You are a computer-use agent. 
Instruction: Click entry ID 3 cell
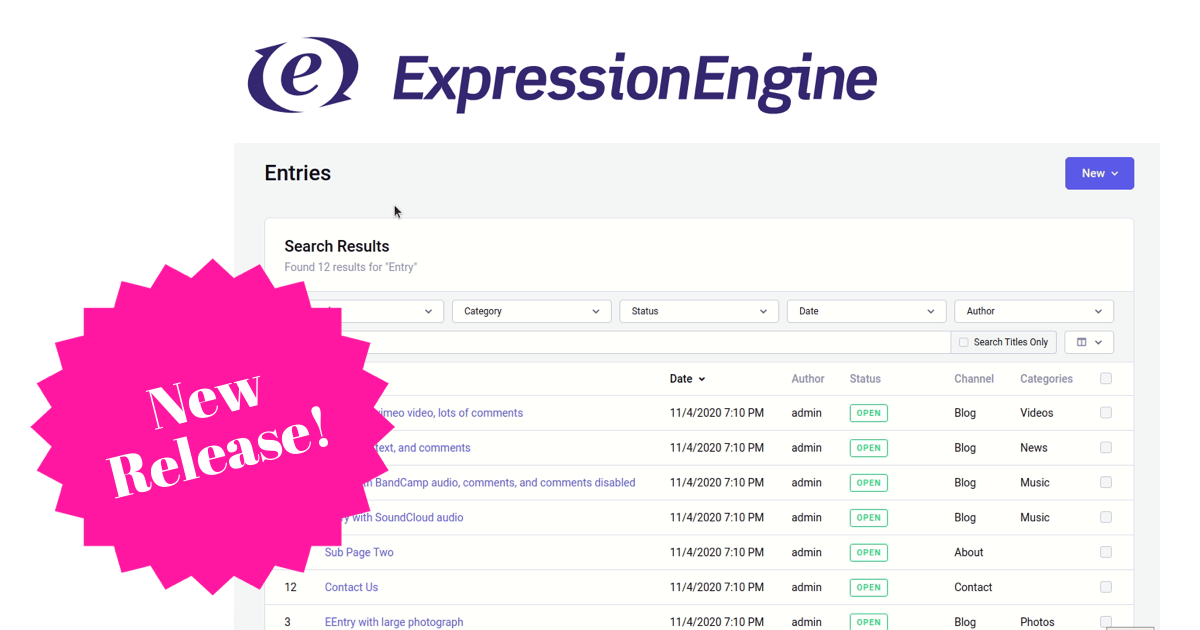pyautogui.click(x=287, y=622)
